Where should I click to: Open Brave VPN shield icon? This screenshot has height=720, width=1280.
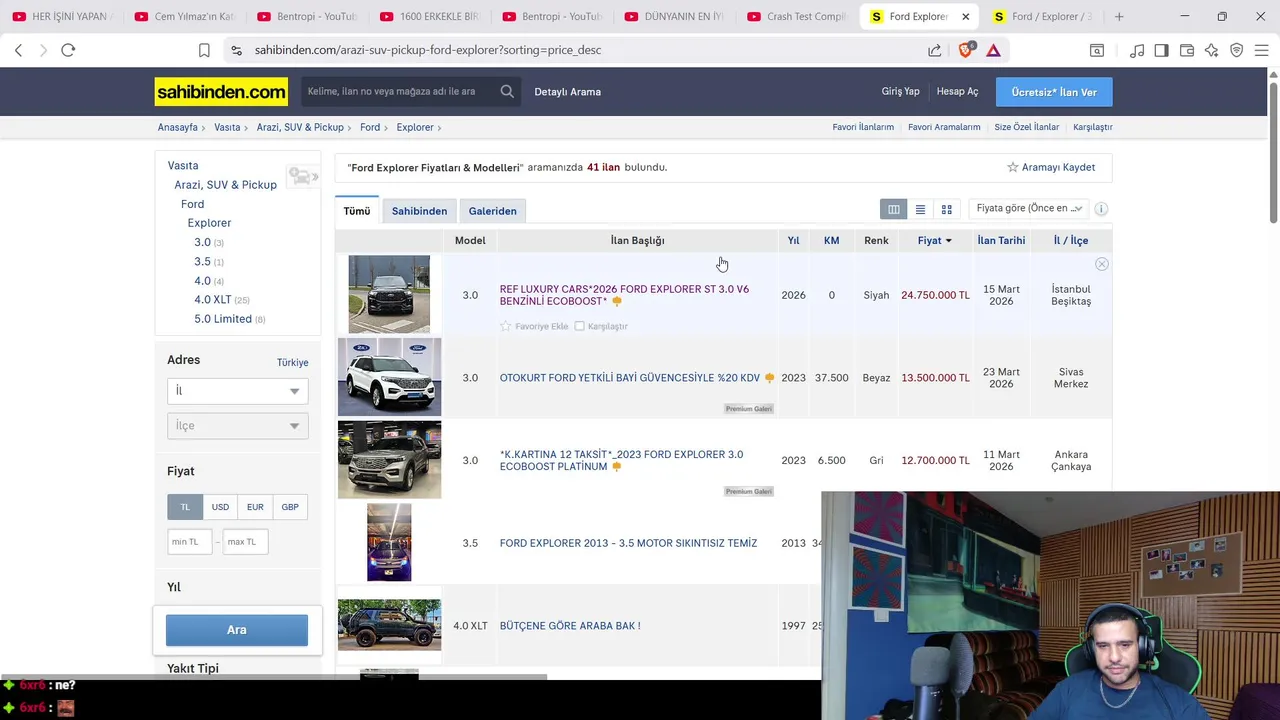pyautogui.click(x=1237, y=50)
